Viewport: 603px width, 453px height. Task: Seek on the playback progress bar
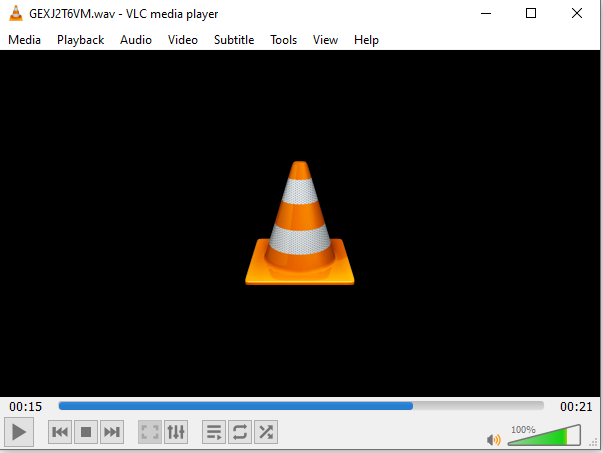[x=301, y=406]
